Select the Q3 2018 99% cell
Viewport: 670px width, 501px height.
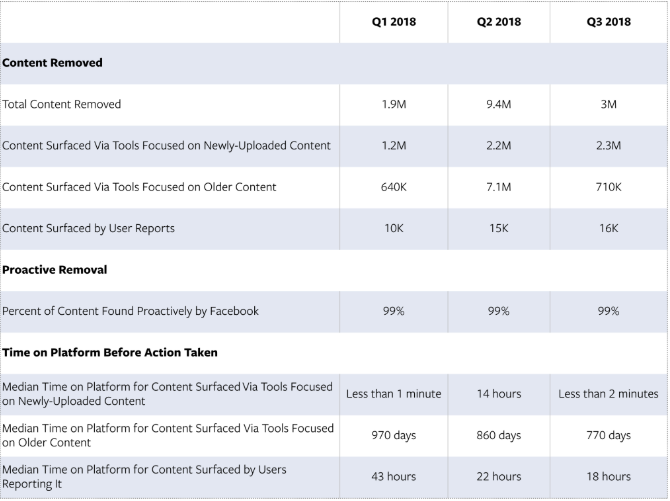[x=608, y=311]
